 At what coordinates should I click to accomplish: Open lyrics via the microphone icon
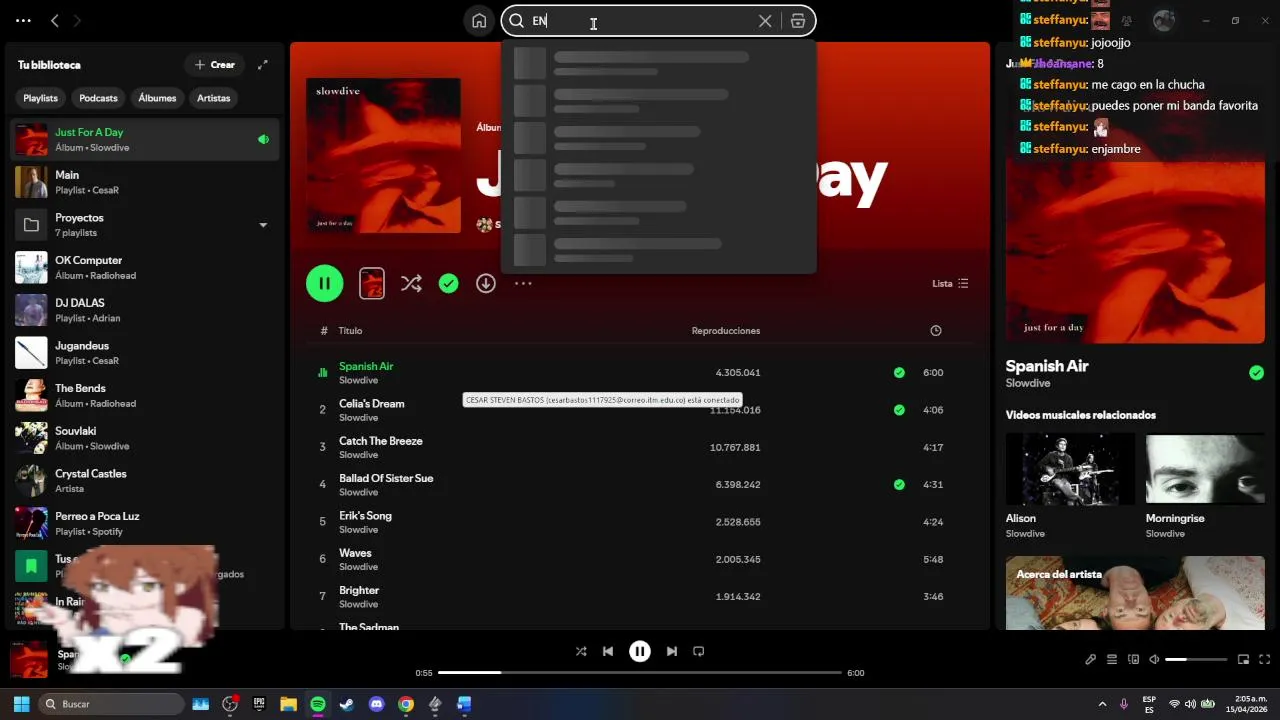(x=1091, y=659)
